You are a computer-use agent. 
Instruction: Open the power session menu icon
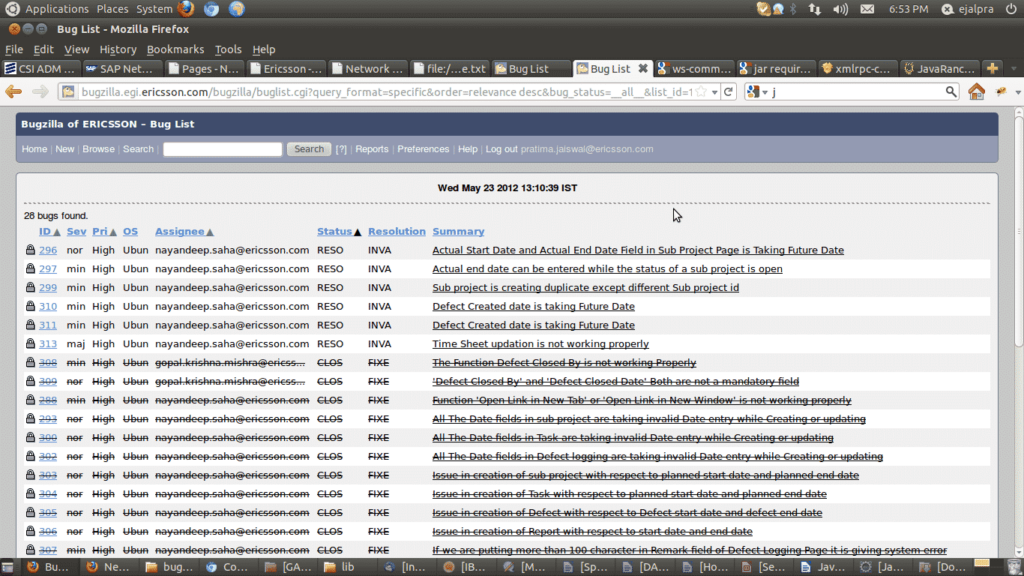tap(1011, 9)
